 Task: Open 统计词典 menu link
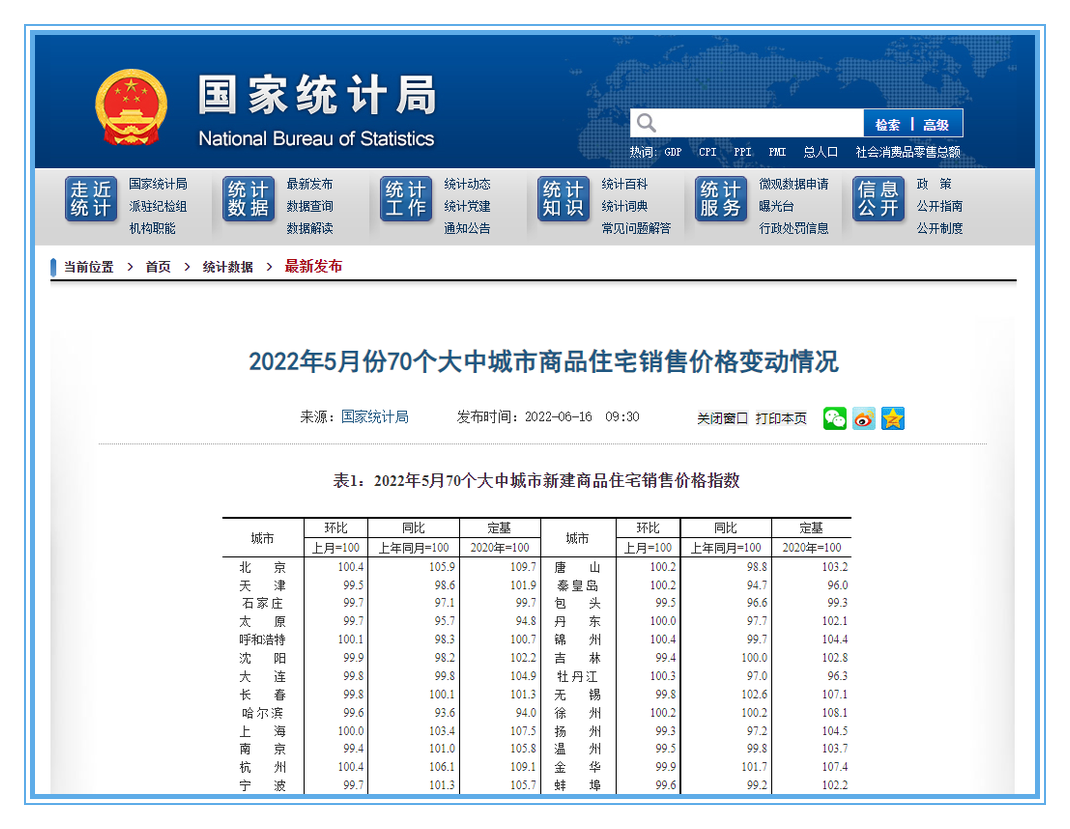(x=625, y=206)
